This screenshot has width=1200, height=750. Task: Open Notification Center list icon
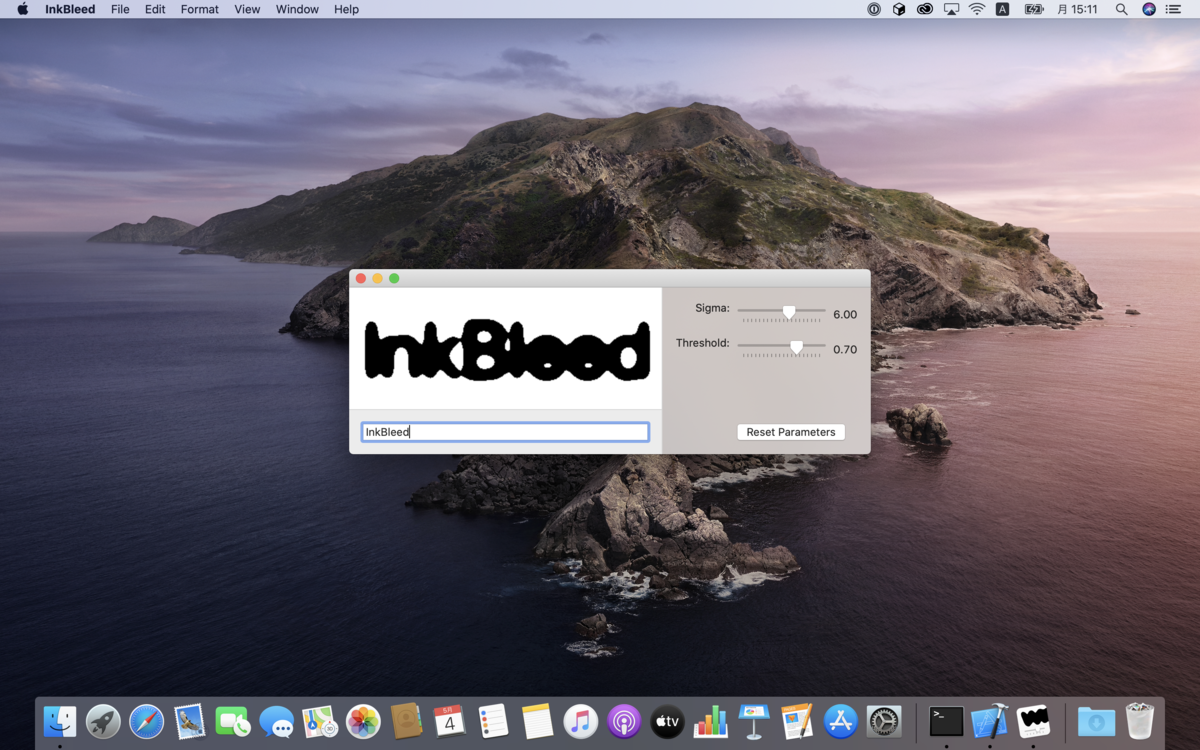click(1174, 9)
